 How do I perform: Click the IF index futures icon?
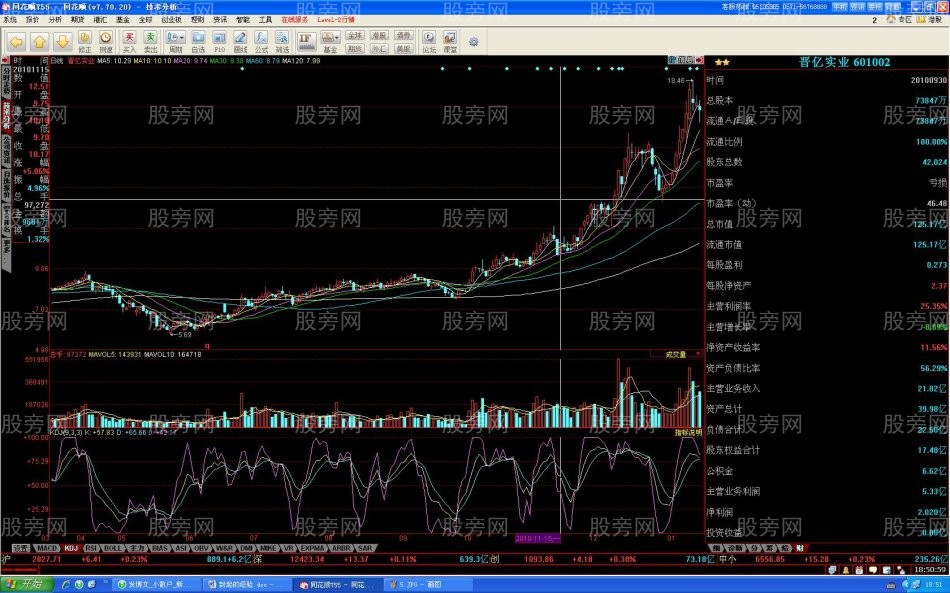coord(306,41)
